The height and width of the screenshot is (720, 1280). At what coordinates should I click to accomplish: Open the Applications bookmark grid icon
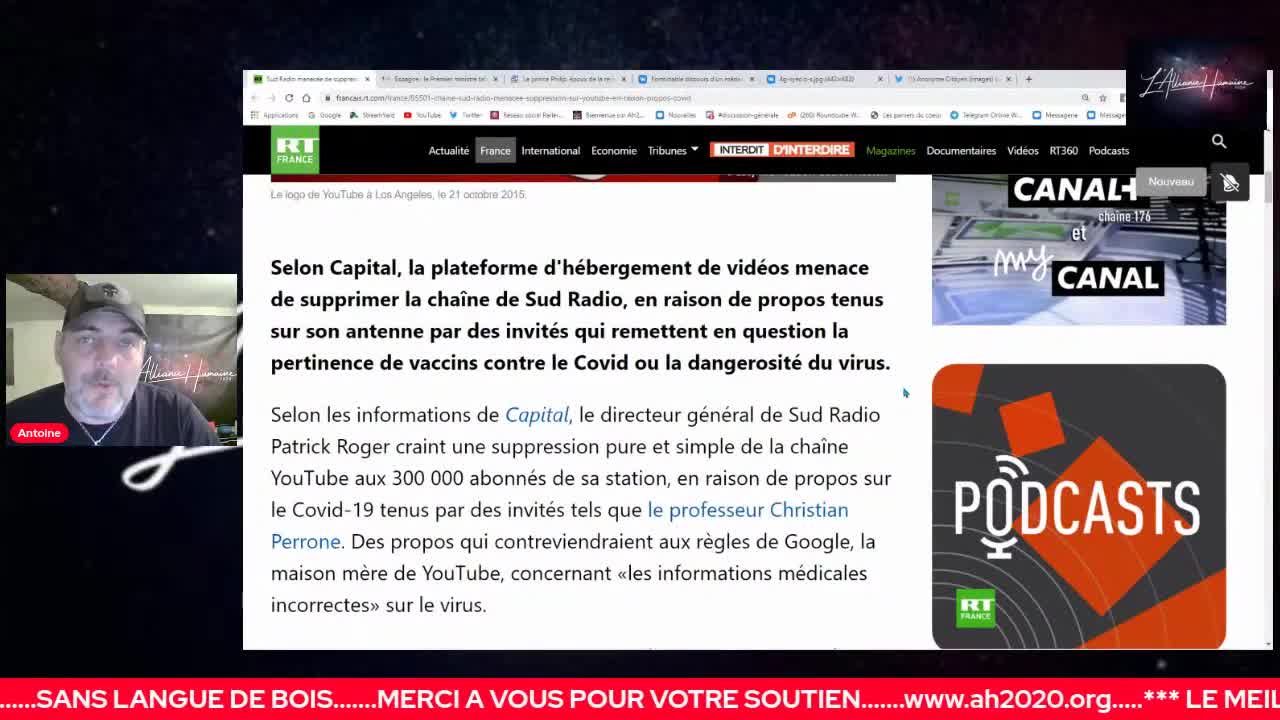click(255, 115)
